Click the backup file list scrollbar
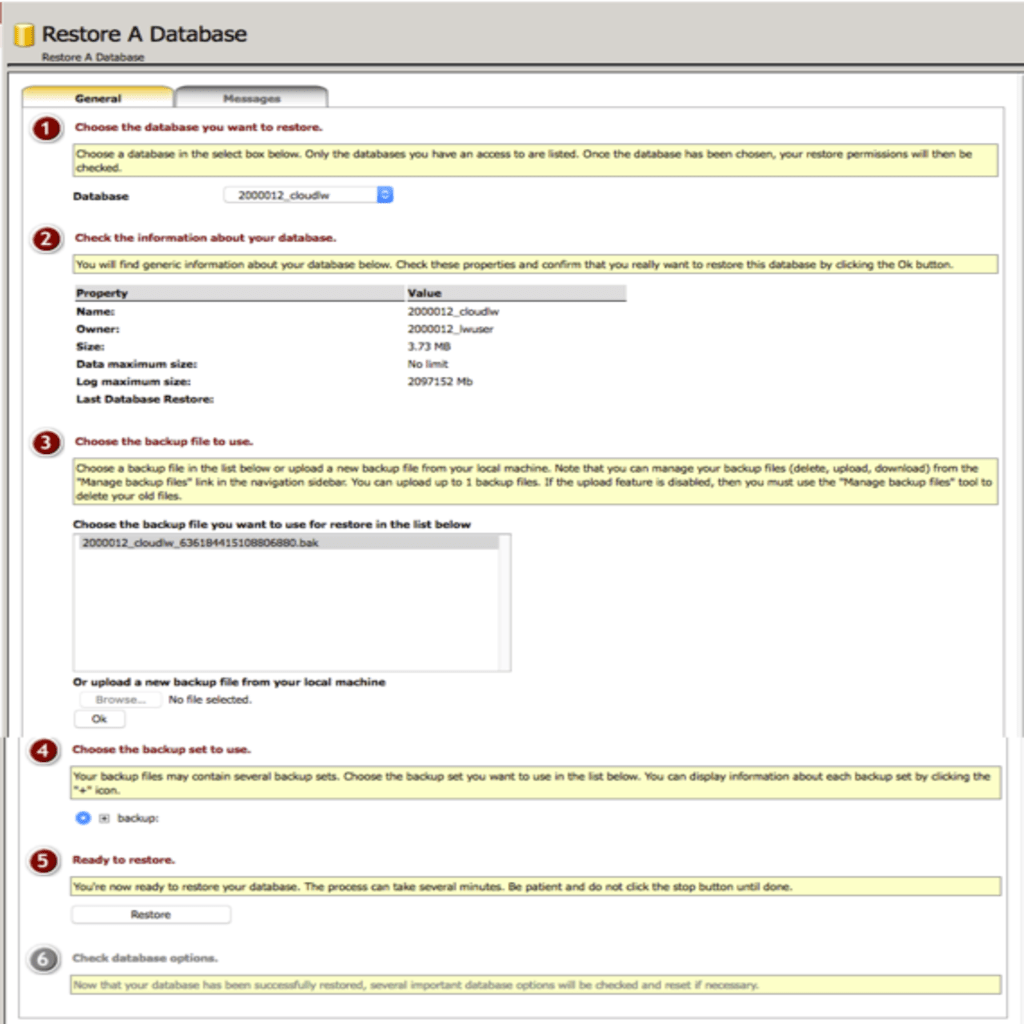 (504, 602)
